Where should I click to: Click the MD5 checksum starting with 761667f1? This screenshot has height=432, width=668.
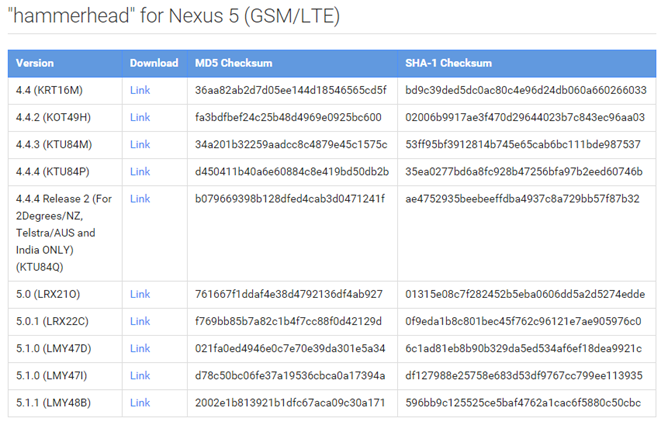289,294
